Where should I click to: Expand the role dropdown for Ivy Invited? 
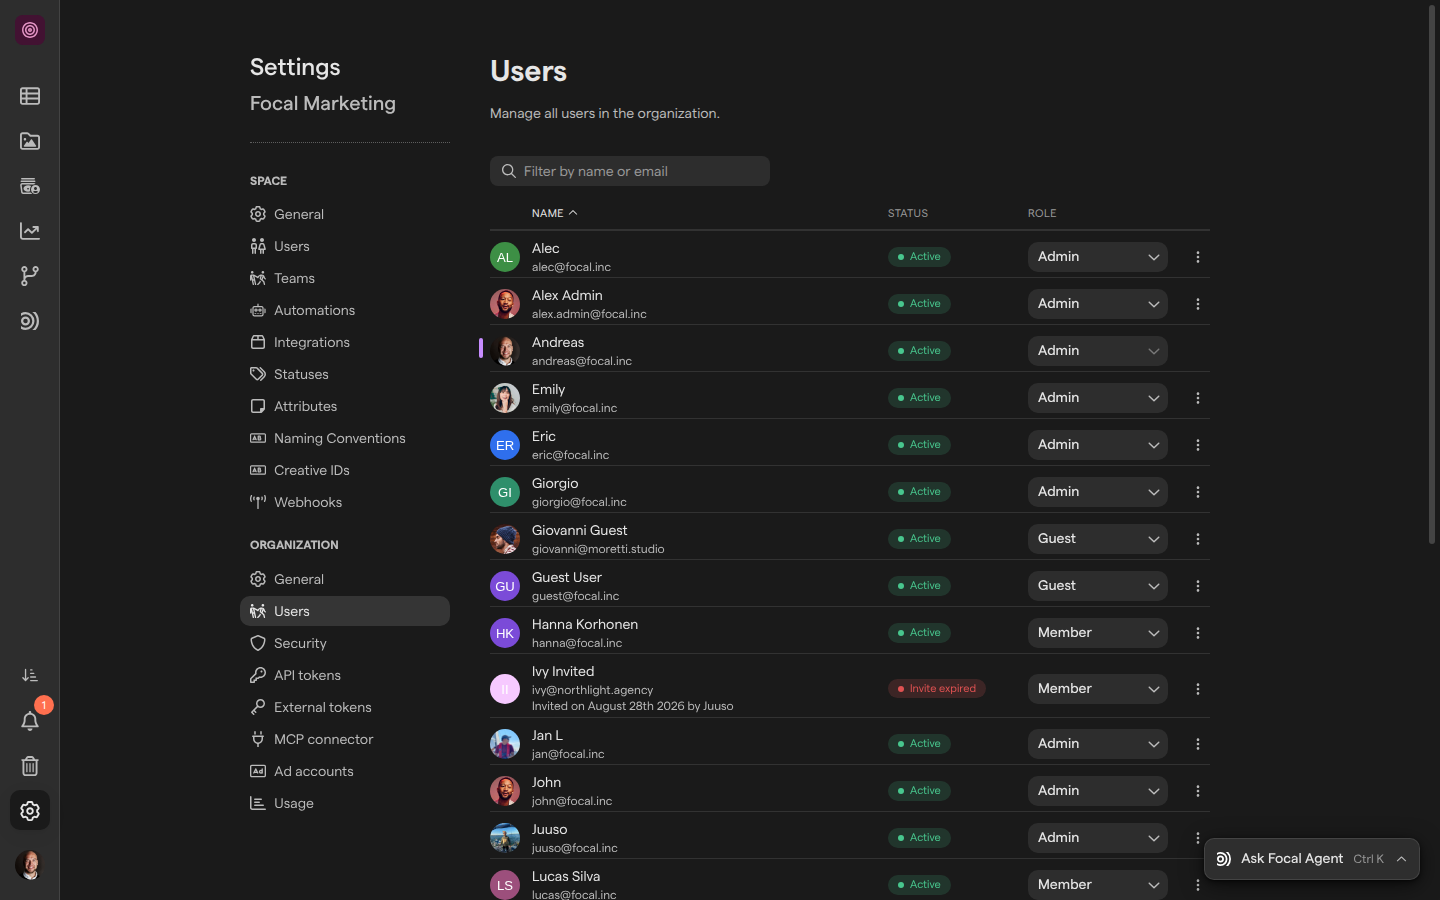pos(1098,689)
